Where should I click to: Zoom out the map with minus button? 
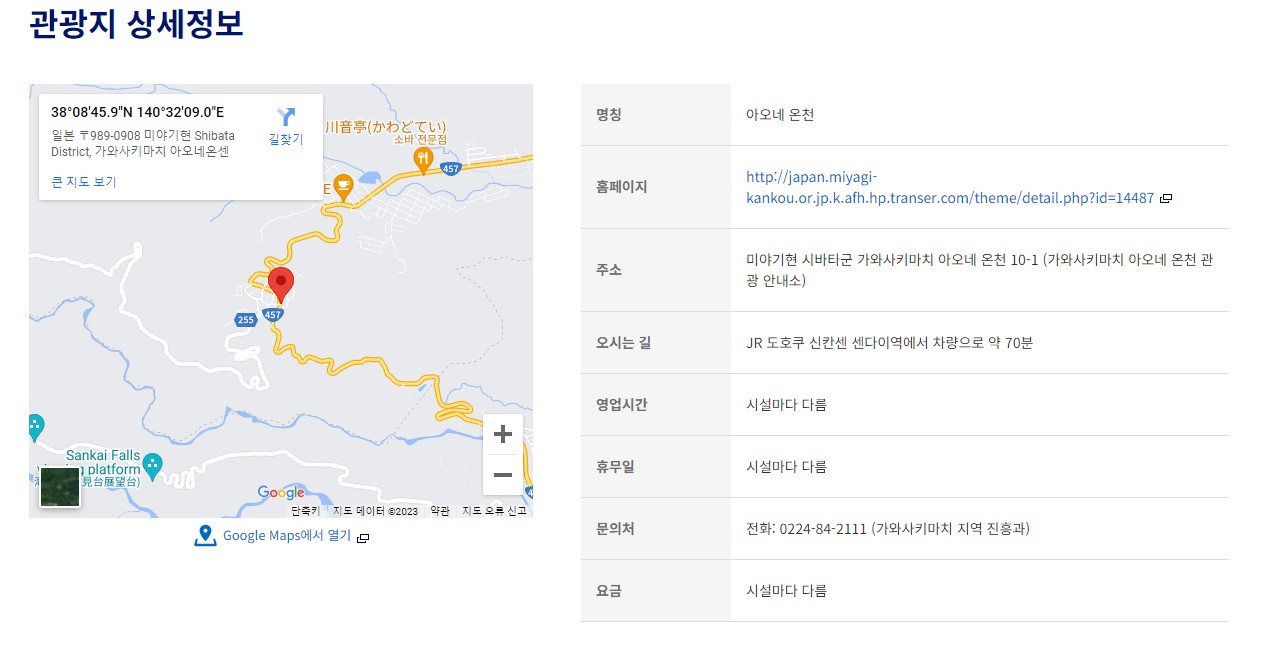[x=503, y=475]
